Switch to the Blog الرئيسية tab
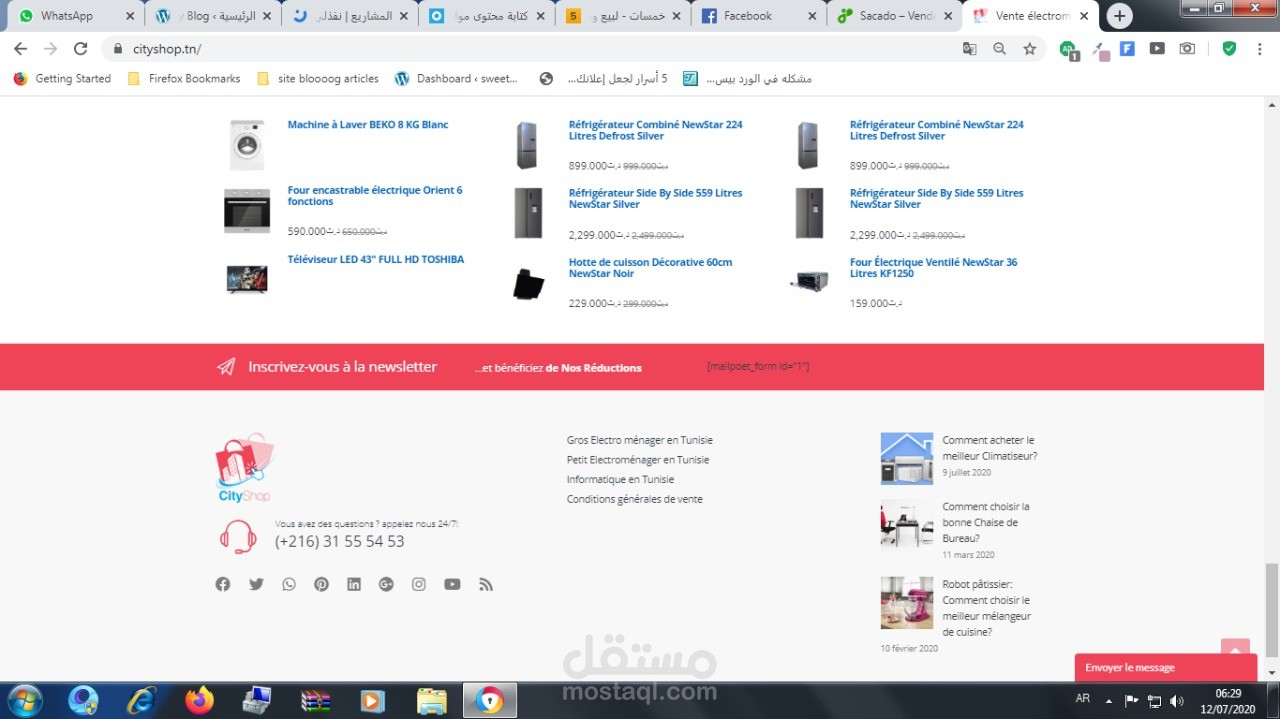The image size is (1280, 719). 214,16
